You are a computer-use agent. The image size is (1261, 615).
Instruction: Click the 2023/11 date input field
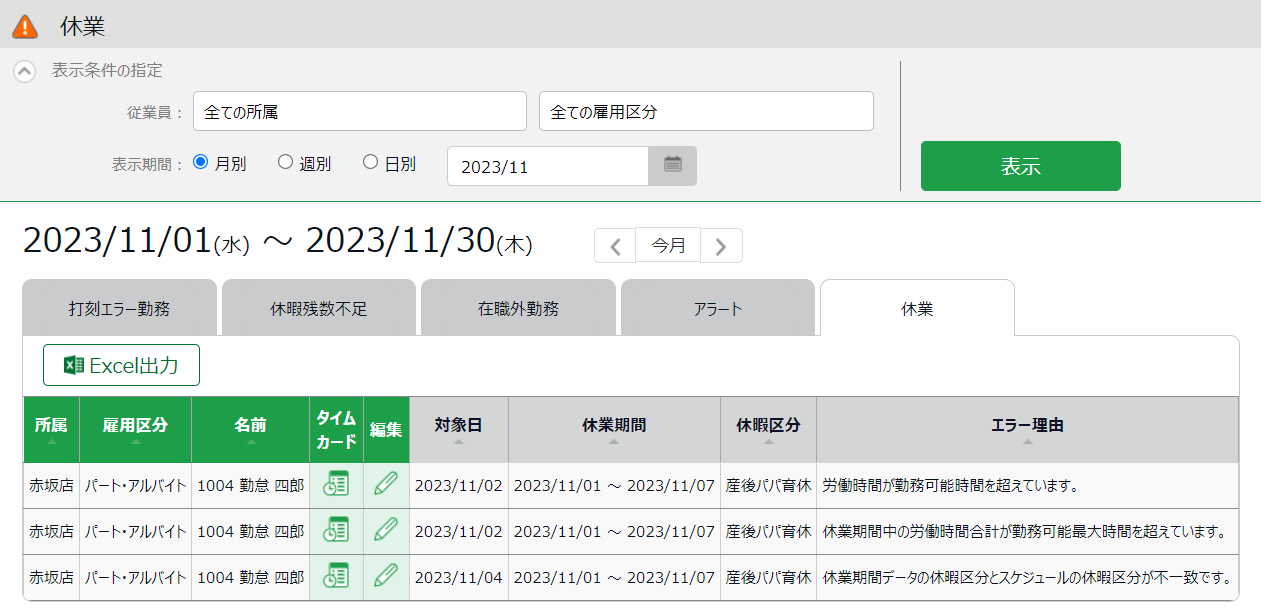click(x=547, y=167)
